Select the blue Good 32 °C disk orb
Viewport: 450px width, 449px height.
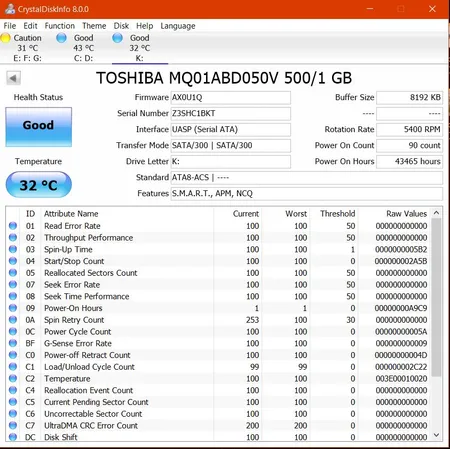pos(117,38)
